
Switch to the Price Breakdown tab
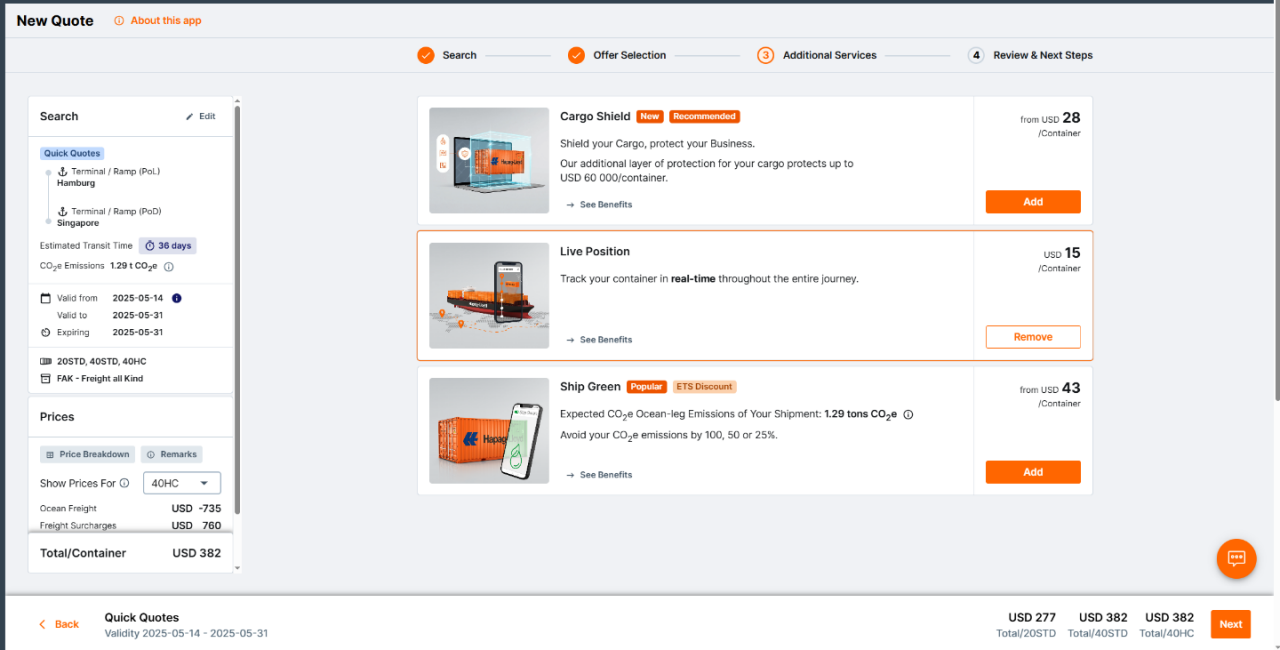[x=87, y=454]
